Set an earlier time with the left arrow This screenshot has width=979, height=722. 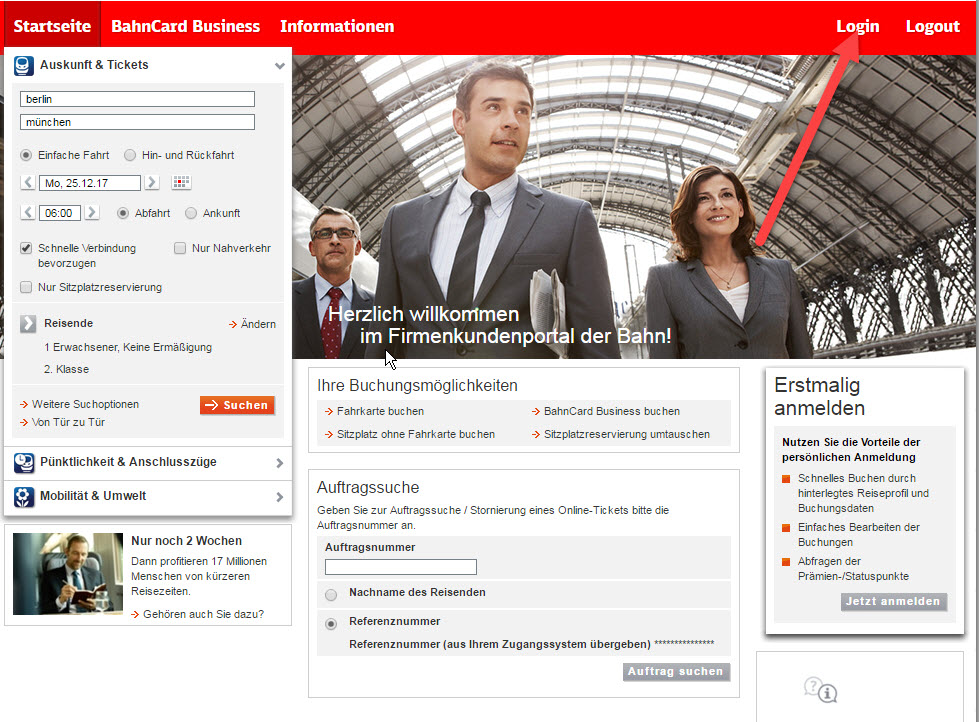click(x=27, y=212)
